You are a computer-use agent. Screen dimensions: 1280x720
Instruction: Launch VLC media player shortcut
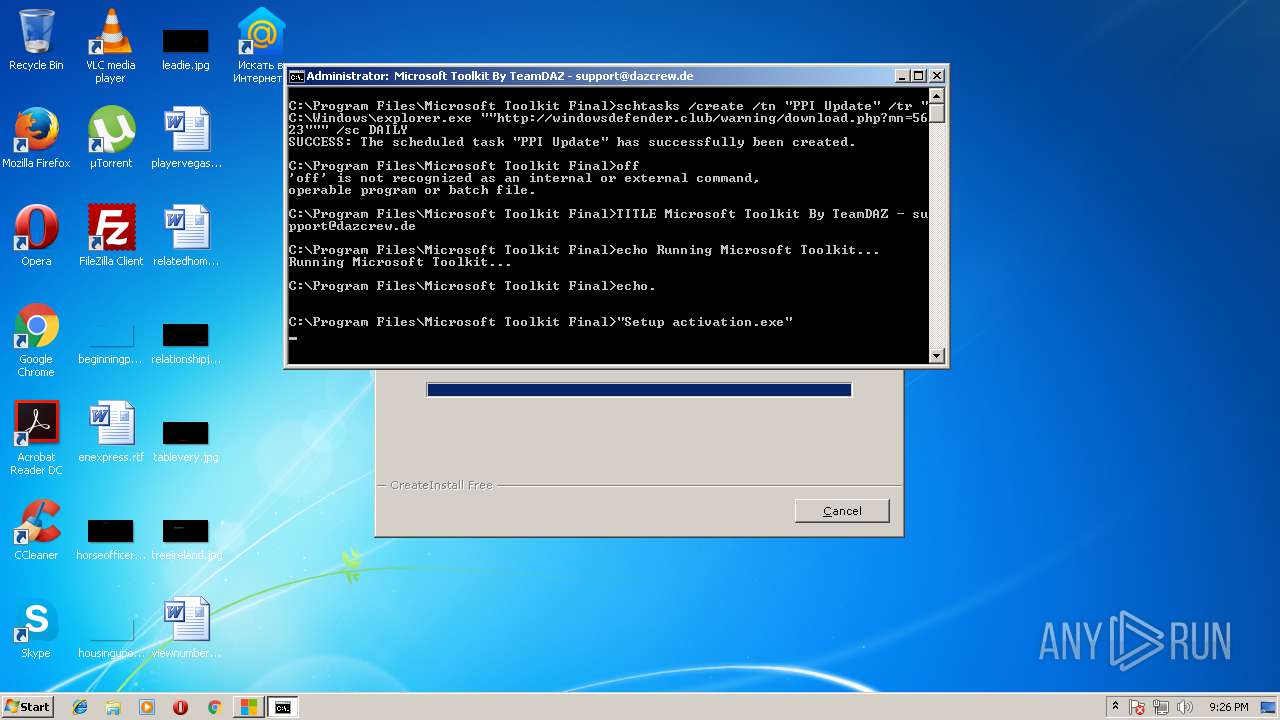tap(110, 46)
